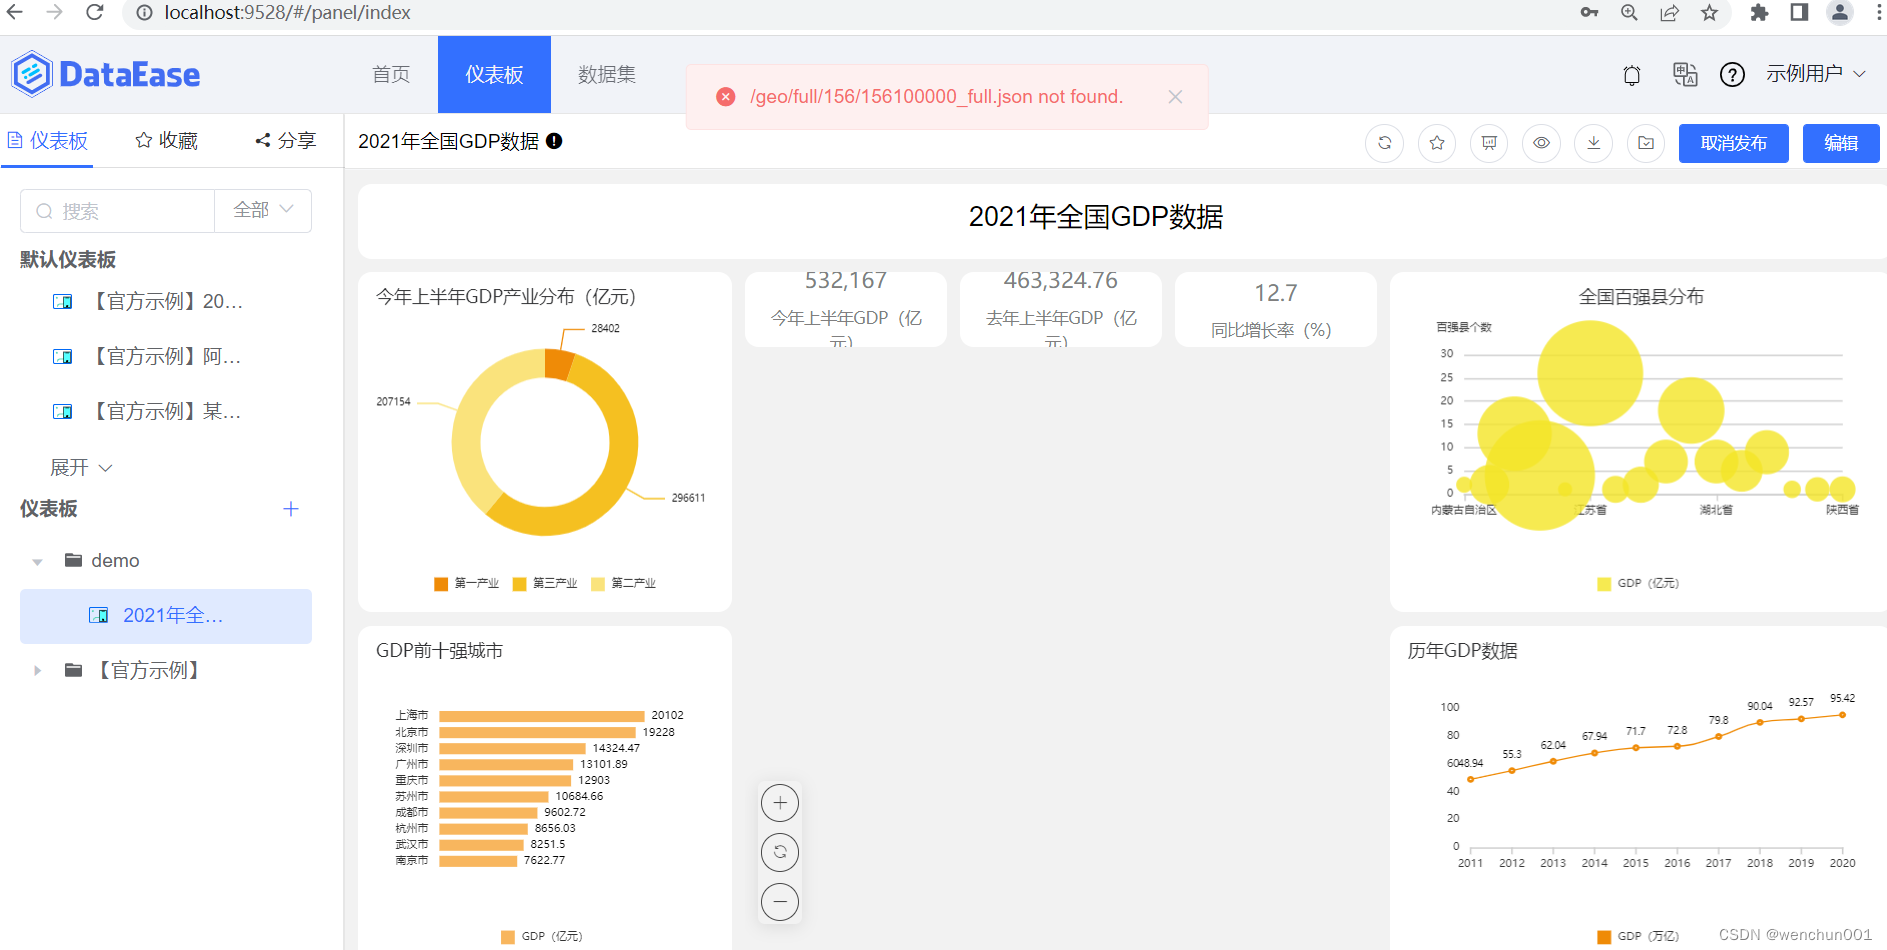Expand the 【官方示例】 folder
Image resolution: width=1887 pixels, height=950 pixels.
point(38,670)
